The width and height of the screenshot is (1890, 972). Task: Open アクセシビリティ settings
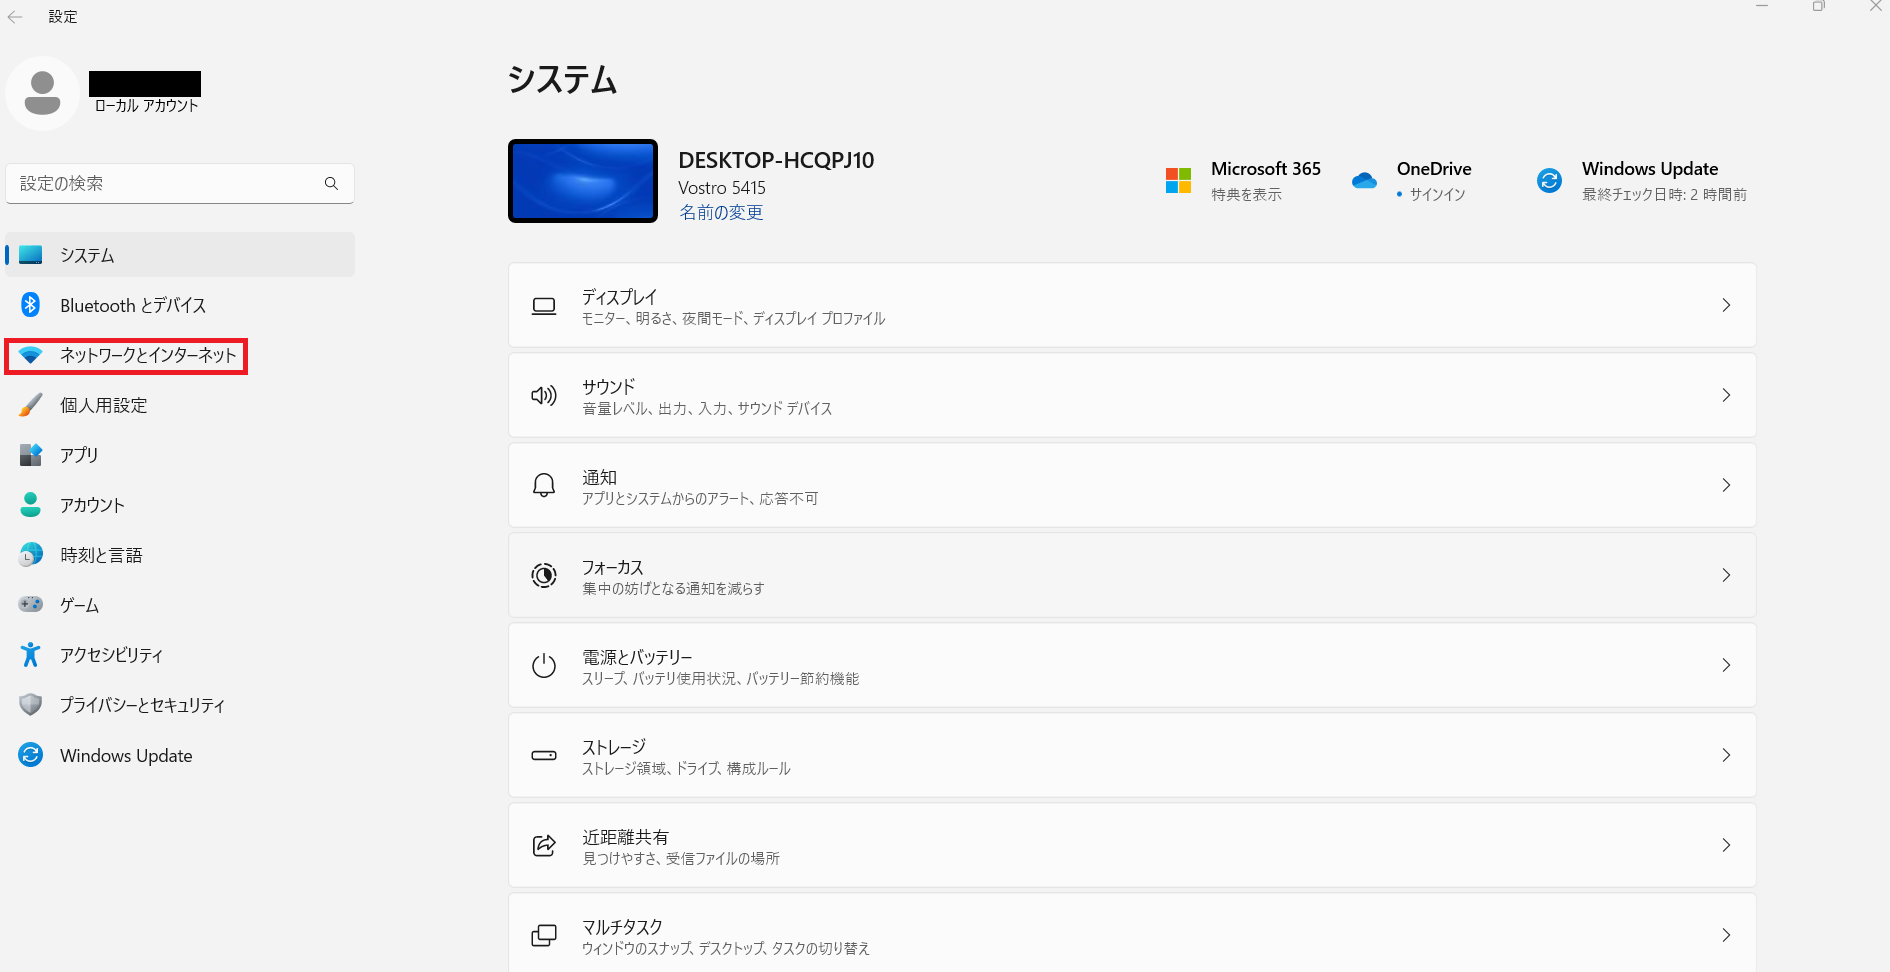click(x=180, y=655)
